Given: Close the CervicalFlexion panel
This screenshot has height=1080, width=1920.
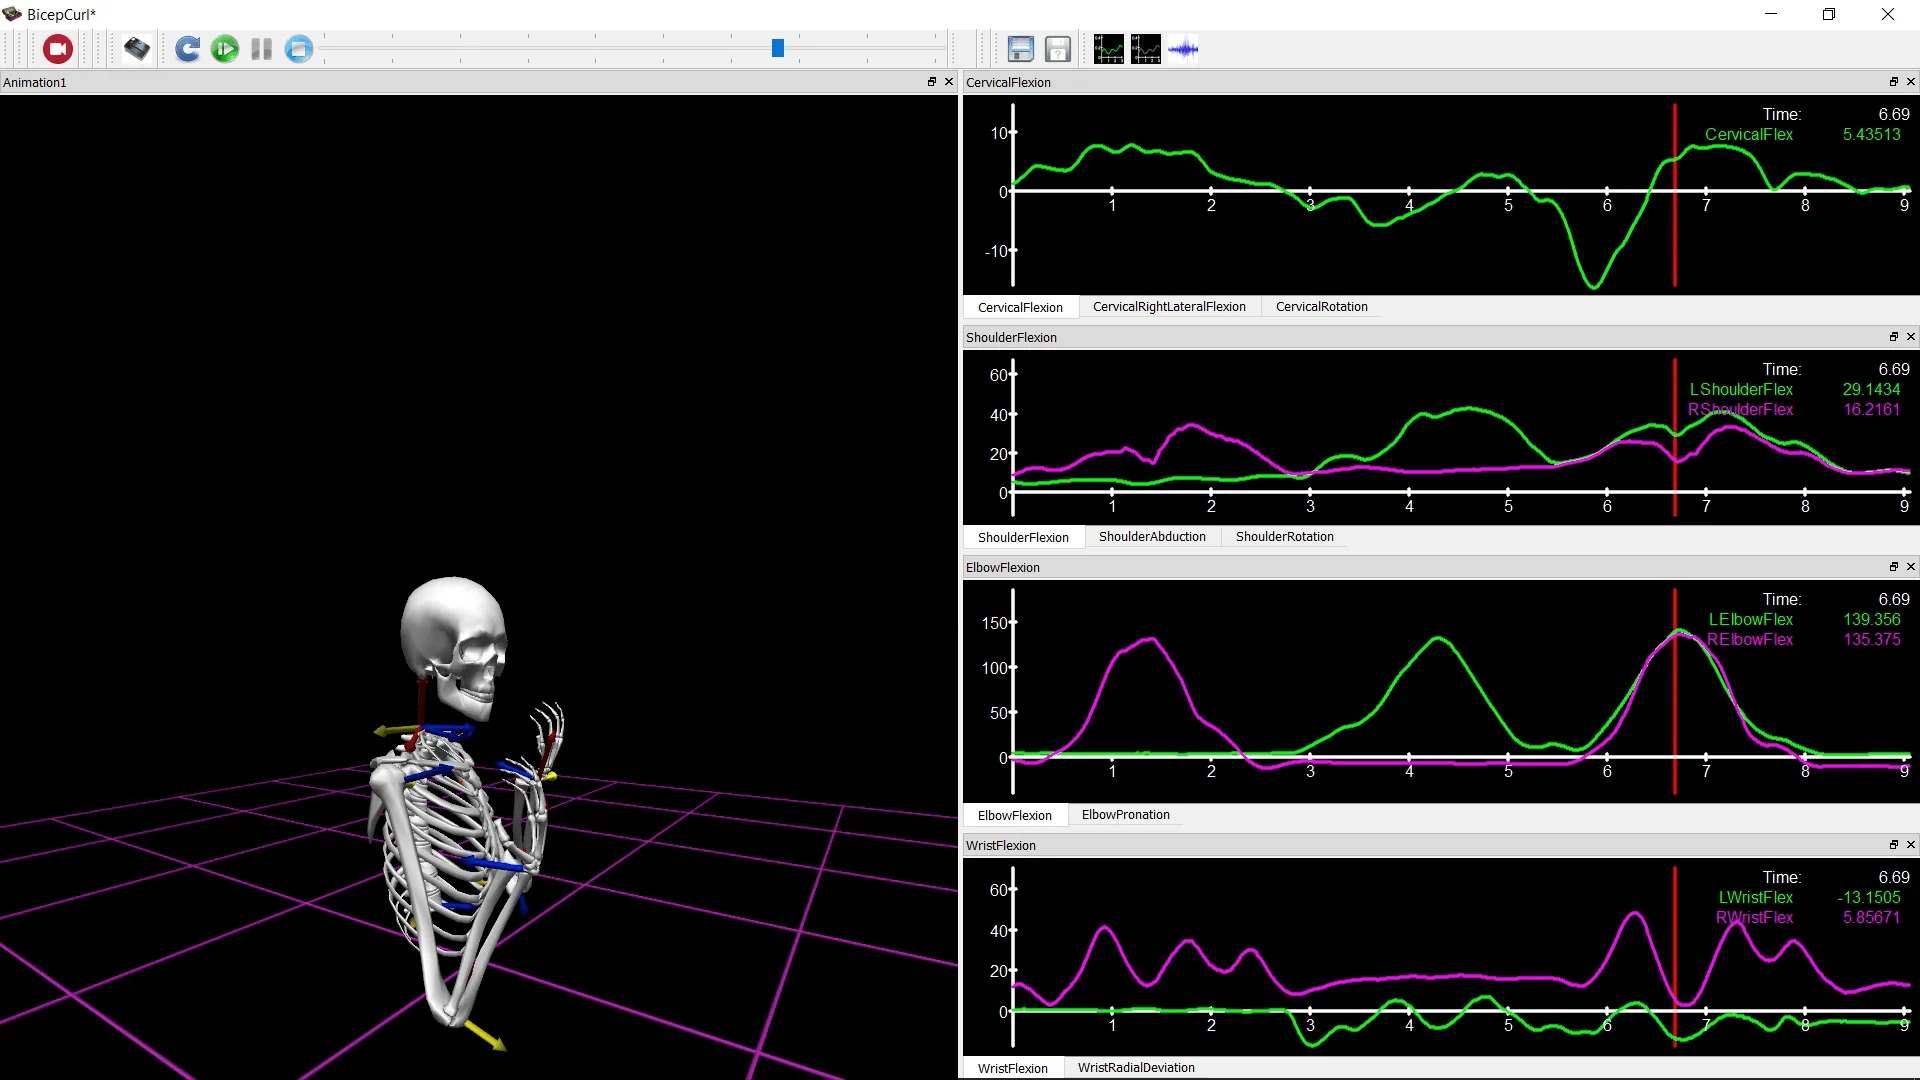Looking at the screenshot, I should pyautogui.click(x=1911, y=82).
